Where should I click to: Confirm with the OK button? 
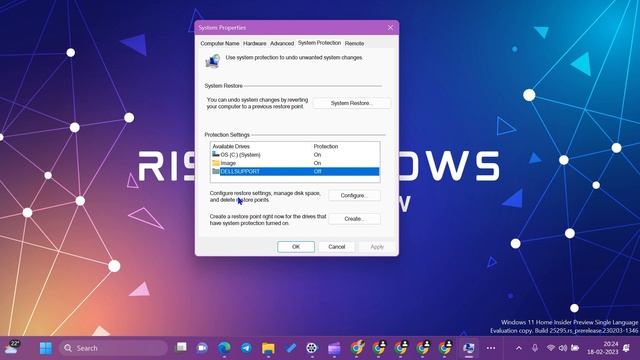click(296, 247)
